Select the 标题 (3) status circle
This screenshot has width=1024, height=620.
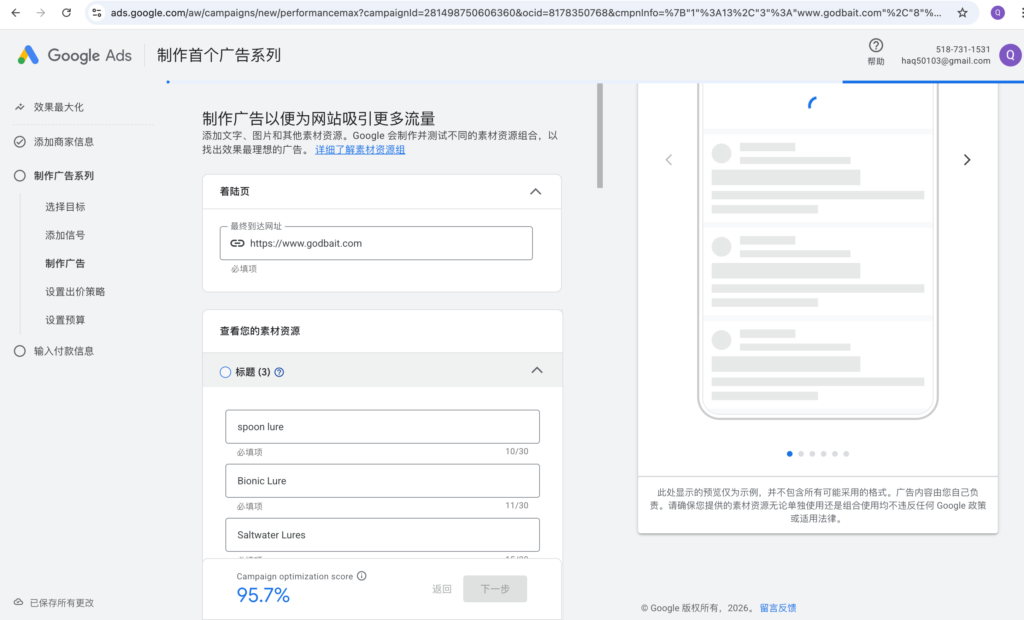click(x=225, y=372)
